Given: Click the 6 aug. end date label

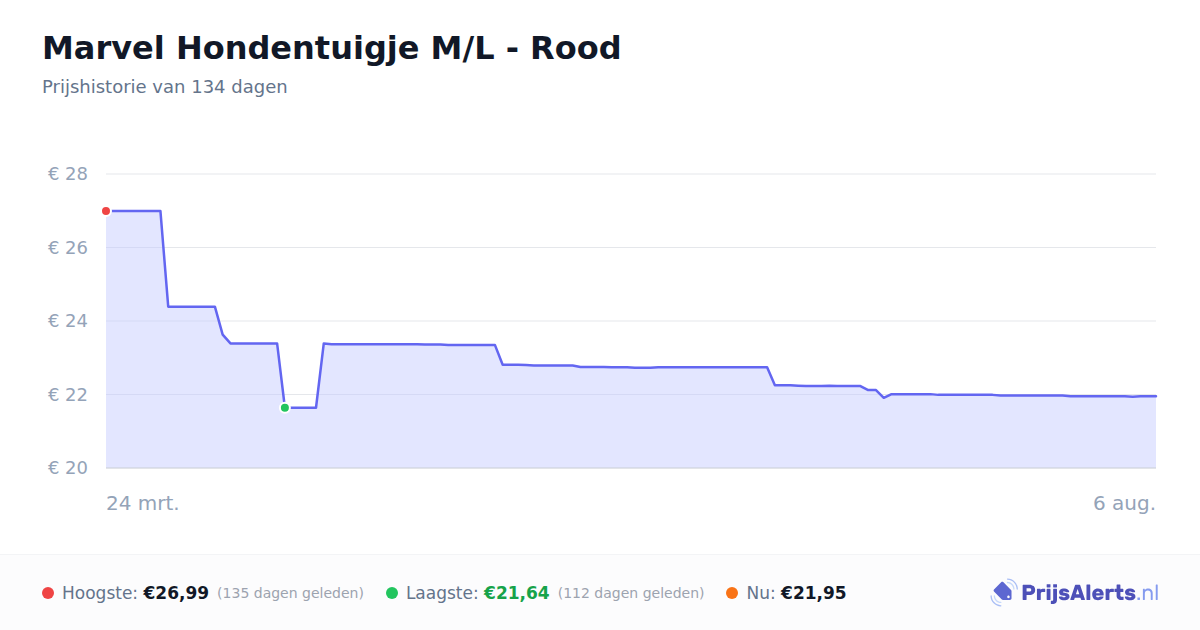Looking at the screenshot, I should (1124, 503).
